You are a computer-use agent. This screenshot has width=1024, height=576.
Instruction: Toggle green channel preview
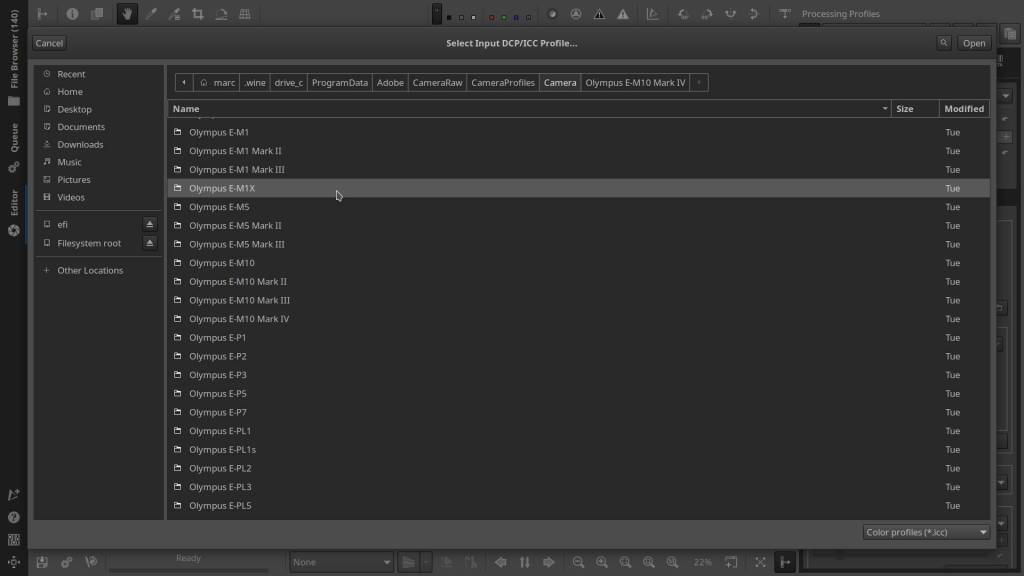pyautogui.click(x=504, y=17)
